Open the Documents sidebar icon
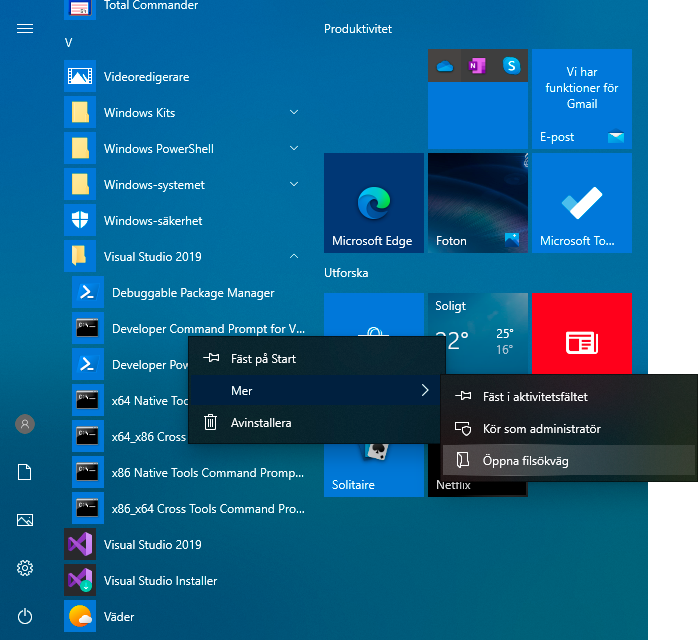 tap(25, 472)
